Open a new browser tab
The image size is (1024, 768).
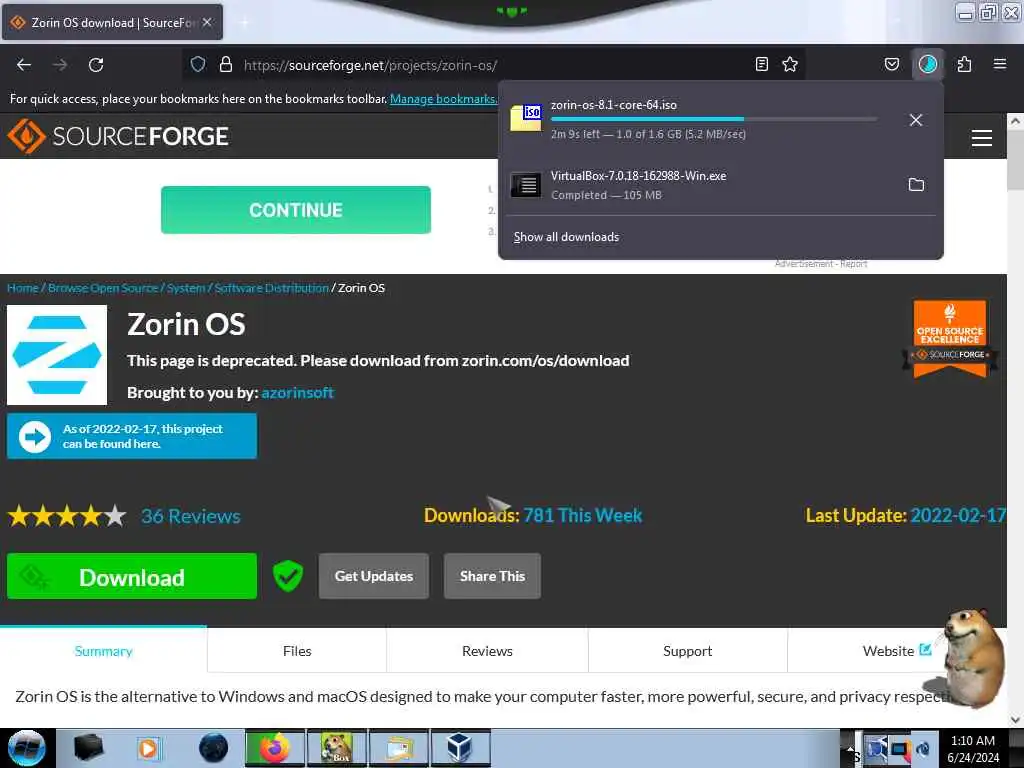[245, 22]
